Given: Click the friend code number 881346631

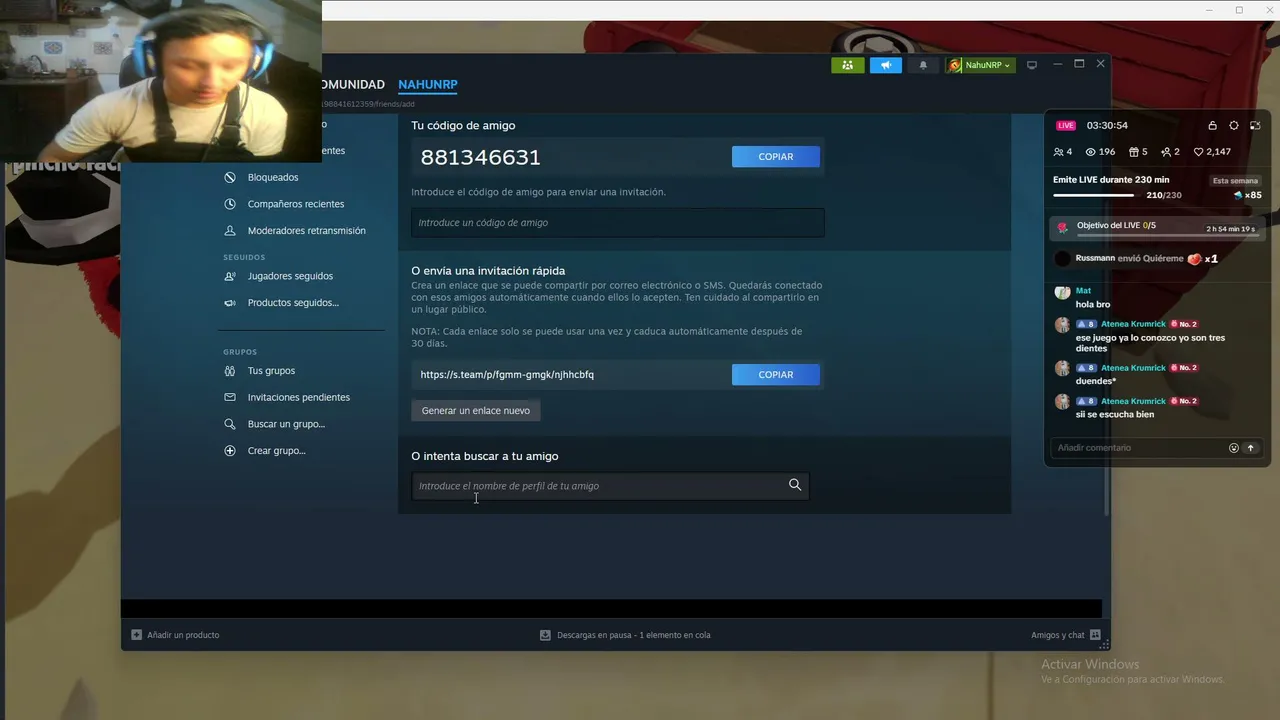Looking at the screenshot, I should [x=481, y=157].
